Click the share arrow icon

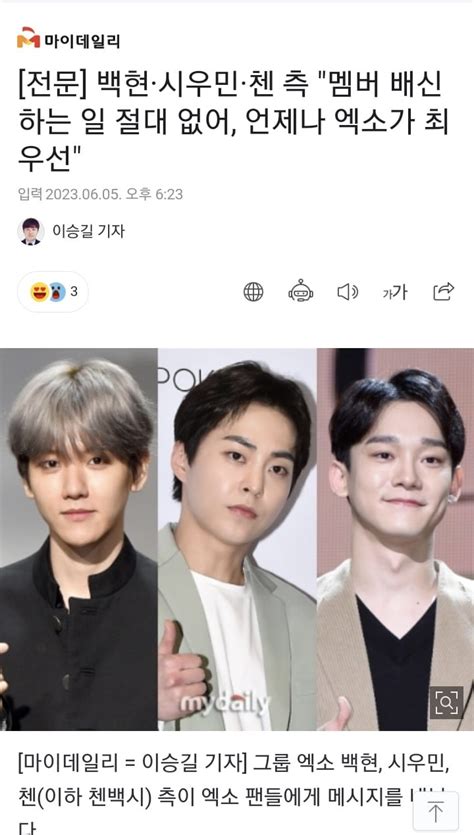tap(444, 291)
